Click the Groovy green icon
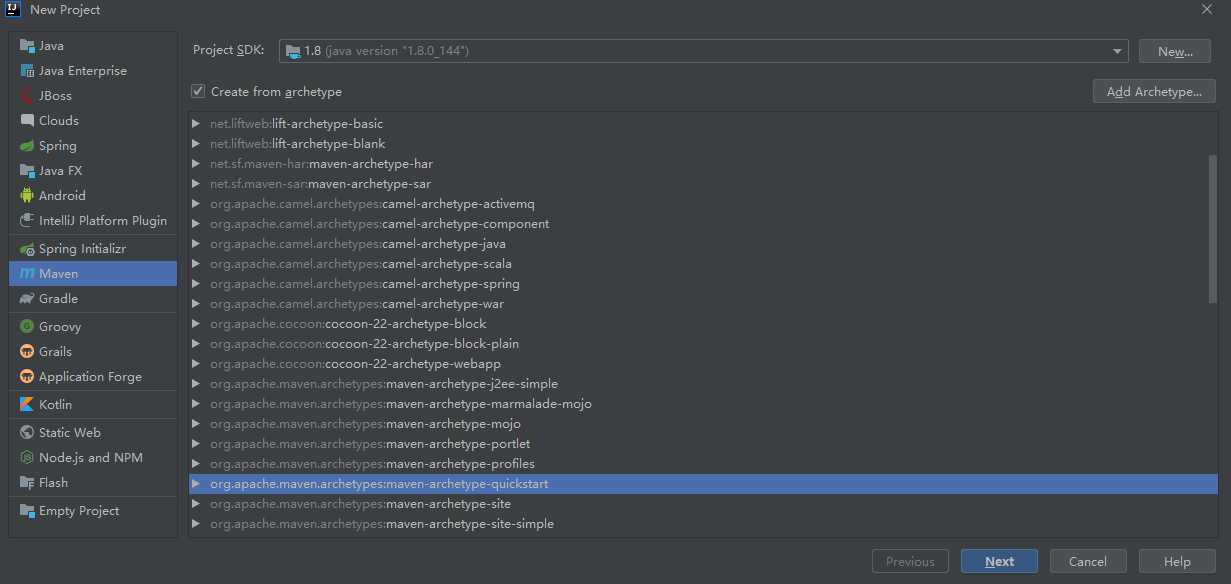This screenshot has width=1231, height=584. (27, 327)
